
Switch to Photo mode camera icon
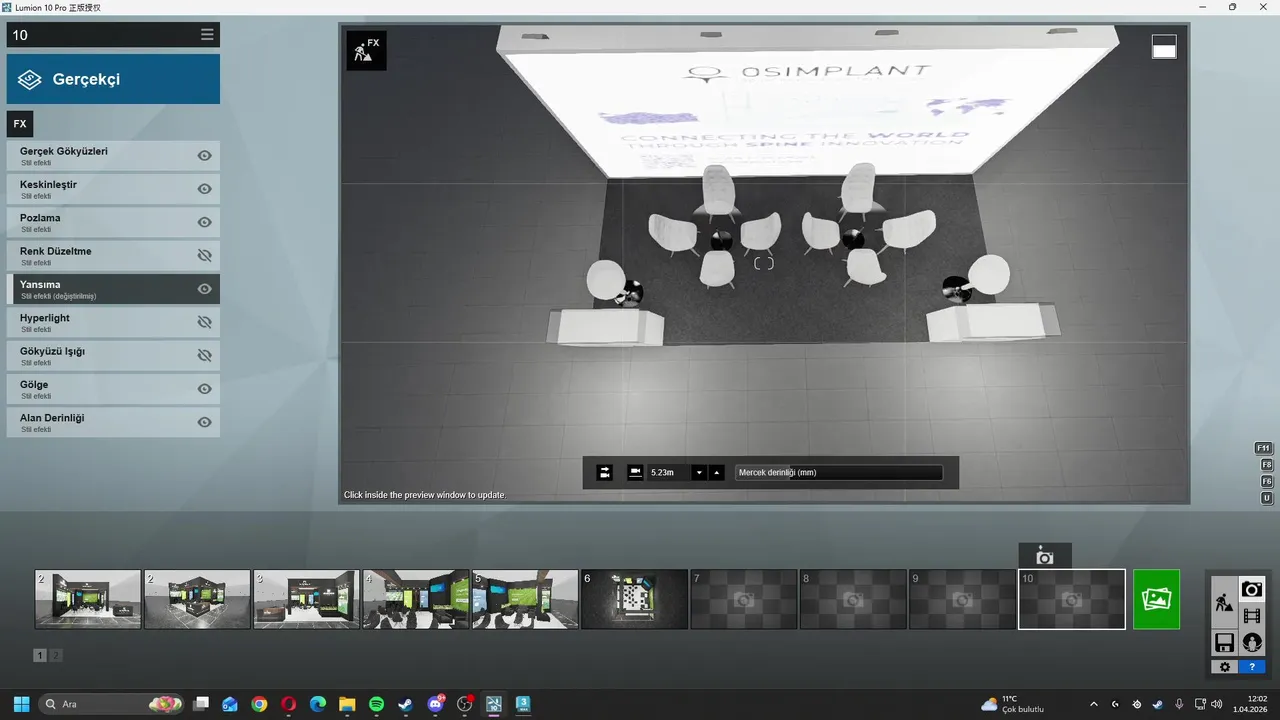coord(1252,589)
